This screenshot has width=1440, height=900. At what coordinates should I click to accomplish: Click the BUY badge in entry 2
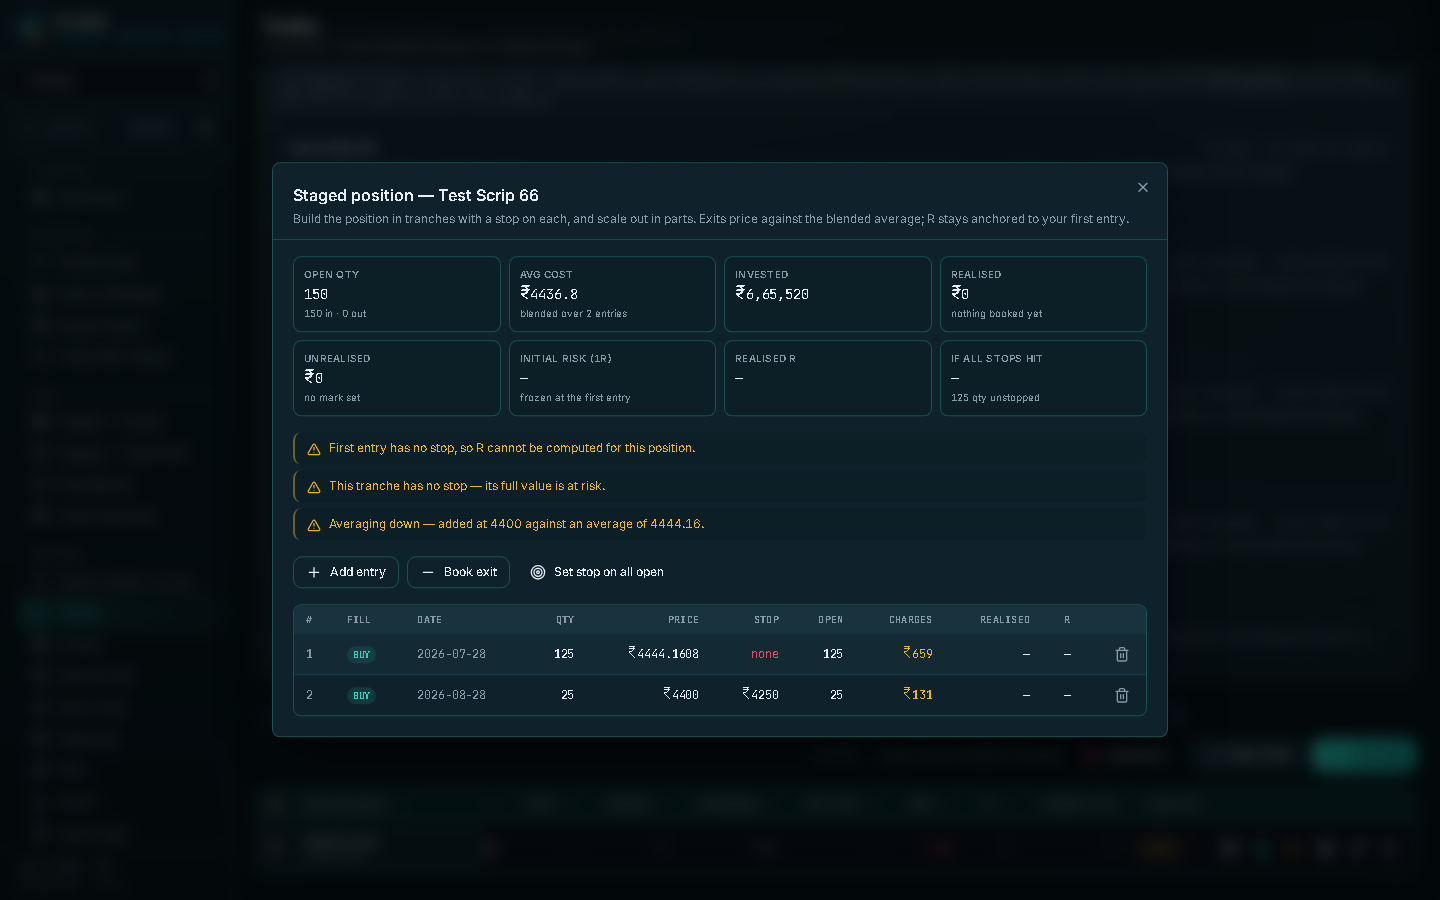(x=361, y=696)
